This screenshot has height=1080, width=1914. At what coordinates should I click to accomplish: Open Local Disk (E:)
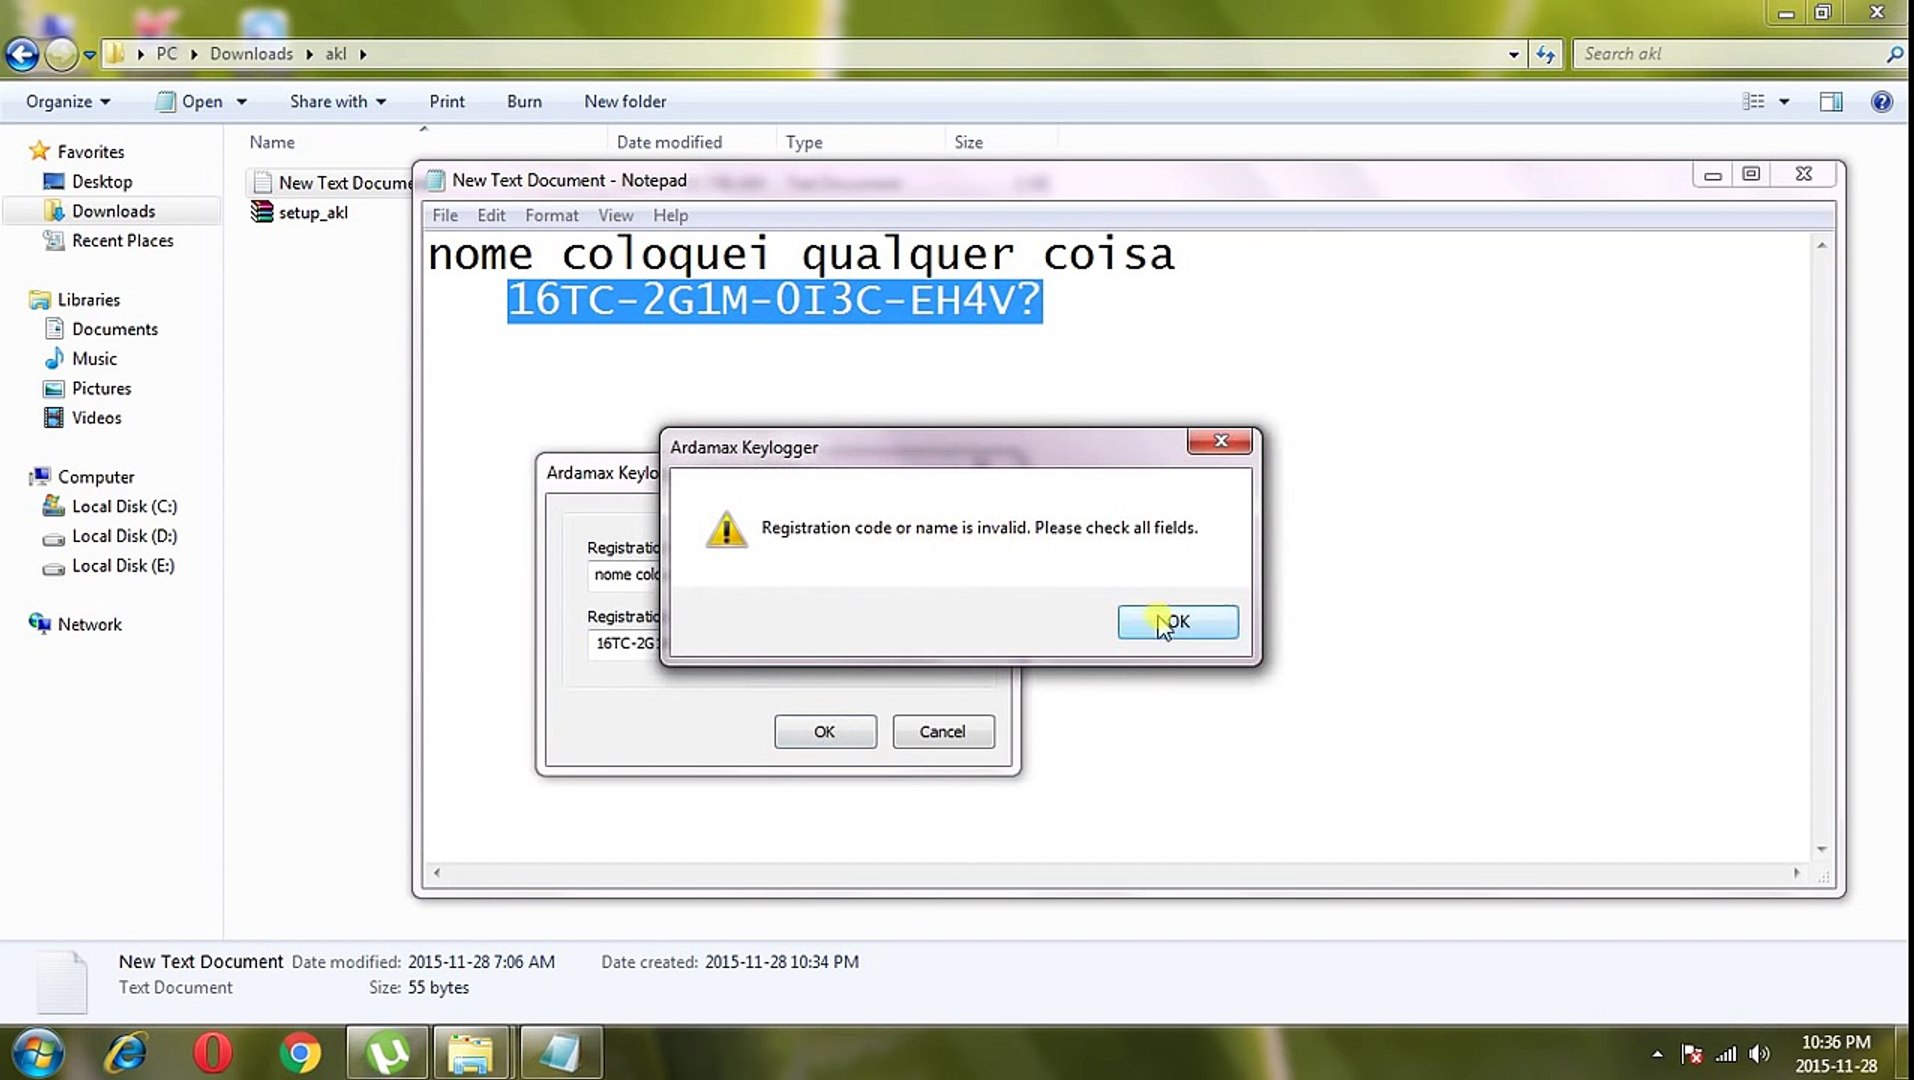(x=109, y=566)
